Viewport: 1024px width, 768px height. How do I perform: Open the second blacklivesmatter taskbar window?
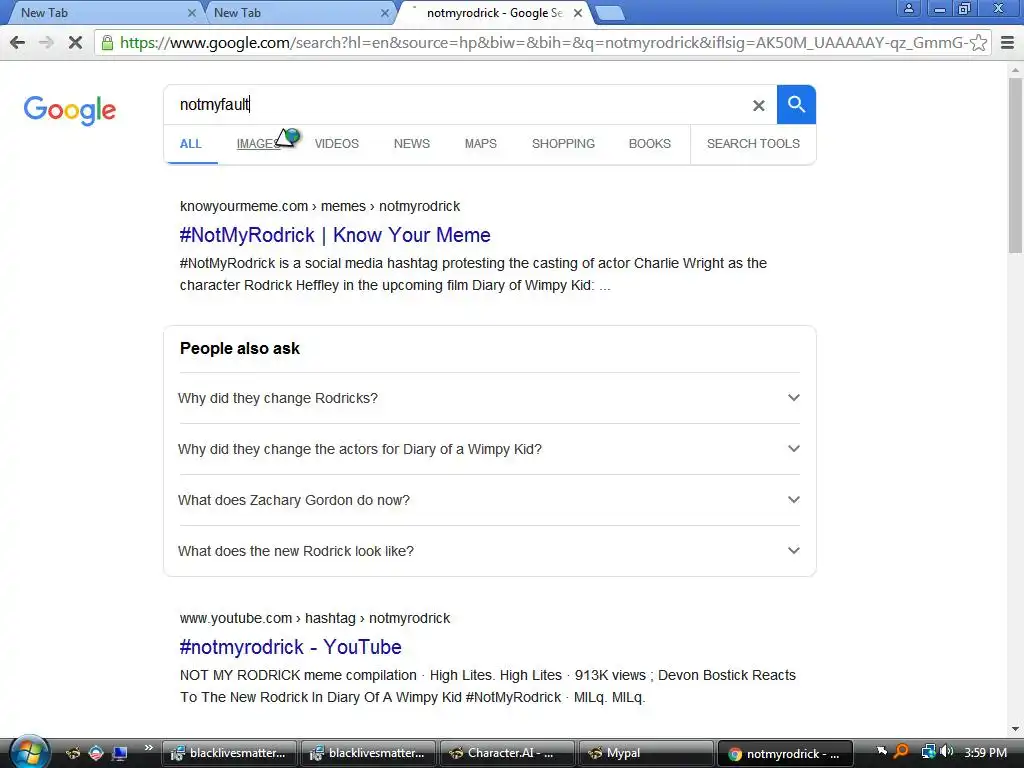tap(368, 753)
